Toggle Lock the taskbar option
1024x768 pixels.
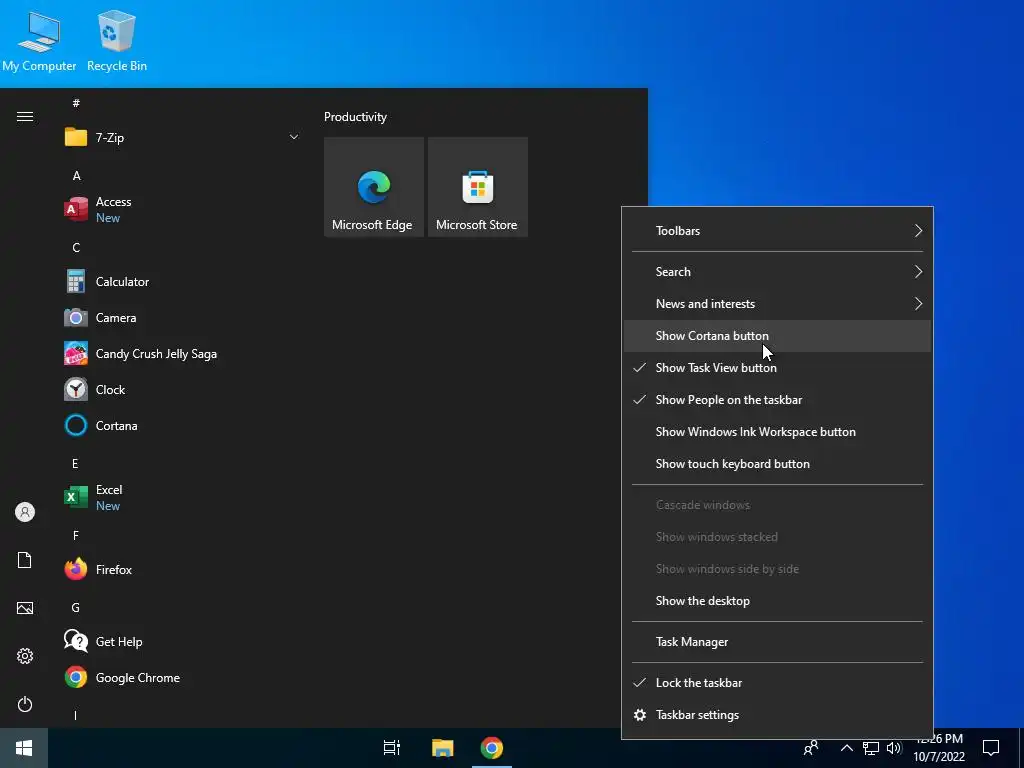point(777,682)
